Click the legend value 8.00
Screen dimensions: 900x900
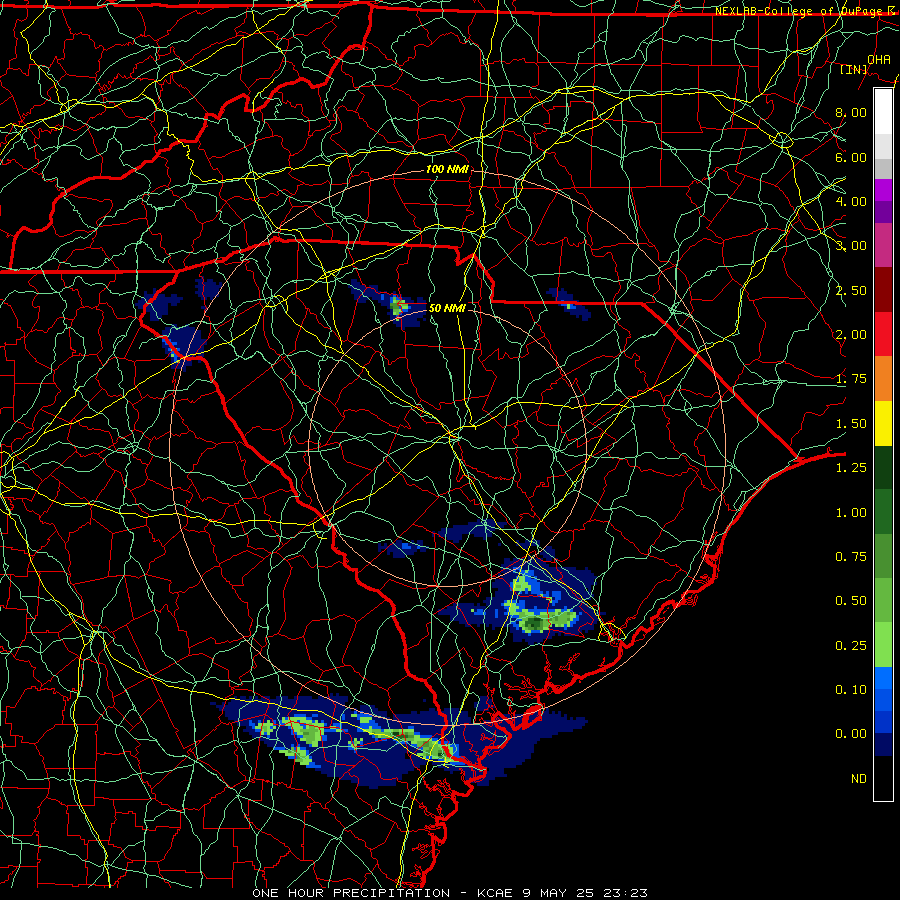851,112
